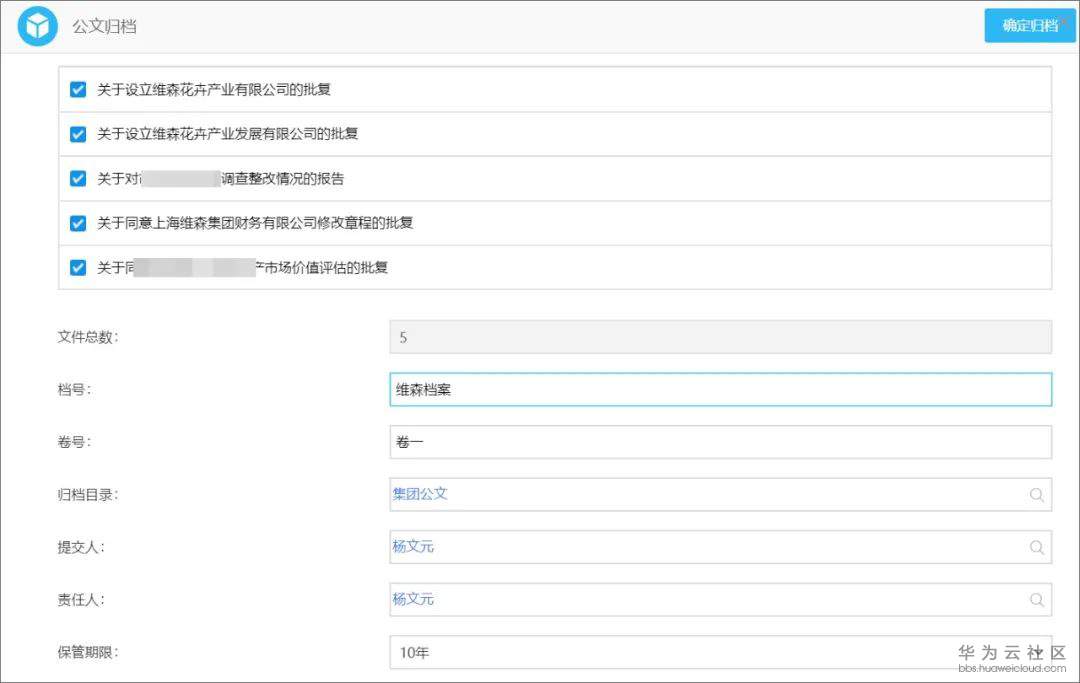The width and height of the screenshot is (1080, 683).
Task: Click the first document title row text
Action: pos(215,88)
